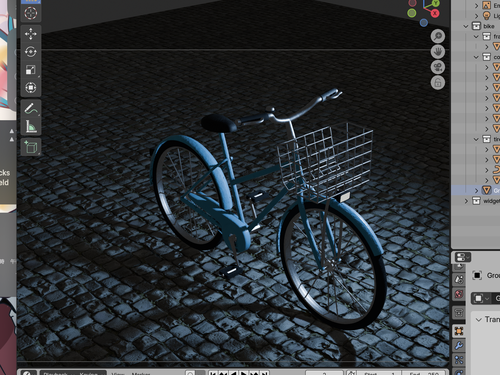The width and height of the screenshot is (500, 375).
Task: Click the play animation button
Action: click(x=244, y=373)
